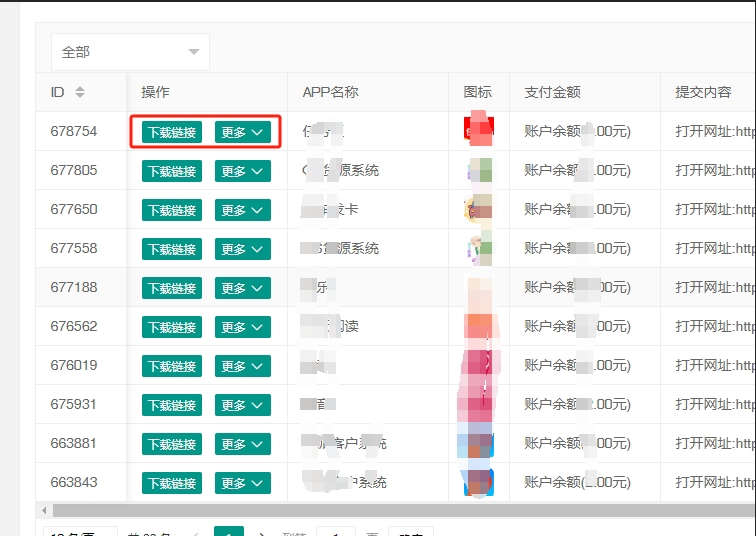The image size is (756, 536).
Task: Click the app icon in row 676562
Action: click(479, 326)
